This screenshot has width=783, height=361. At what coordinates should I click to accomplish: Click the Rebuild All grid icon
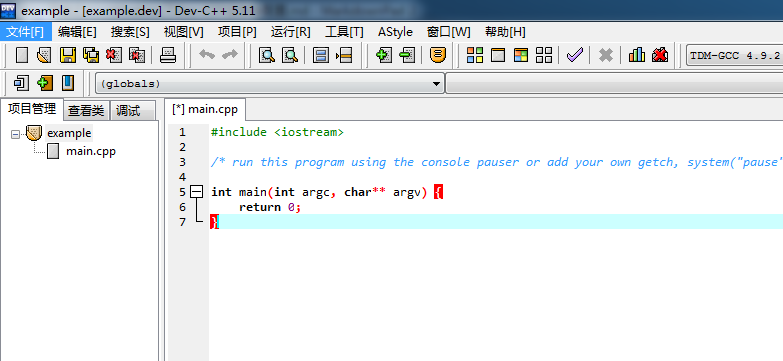pyautogui.click(x=544, y=55)
